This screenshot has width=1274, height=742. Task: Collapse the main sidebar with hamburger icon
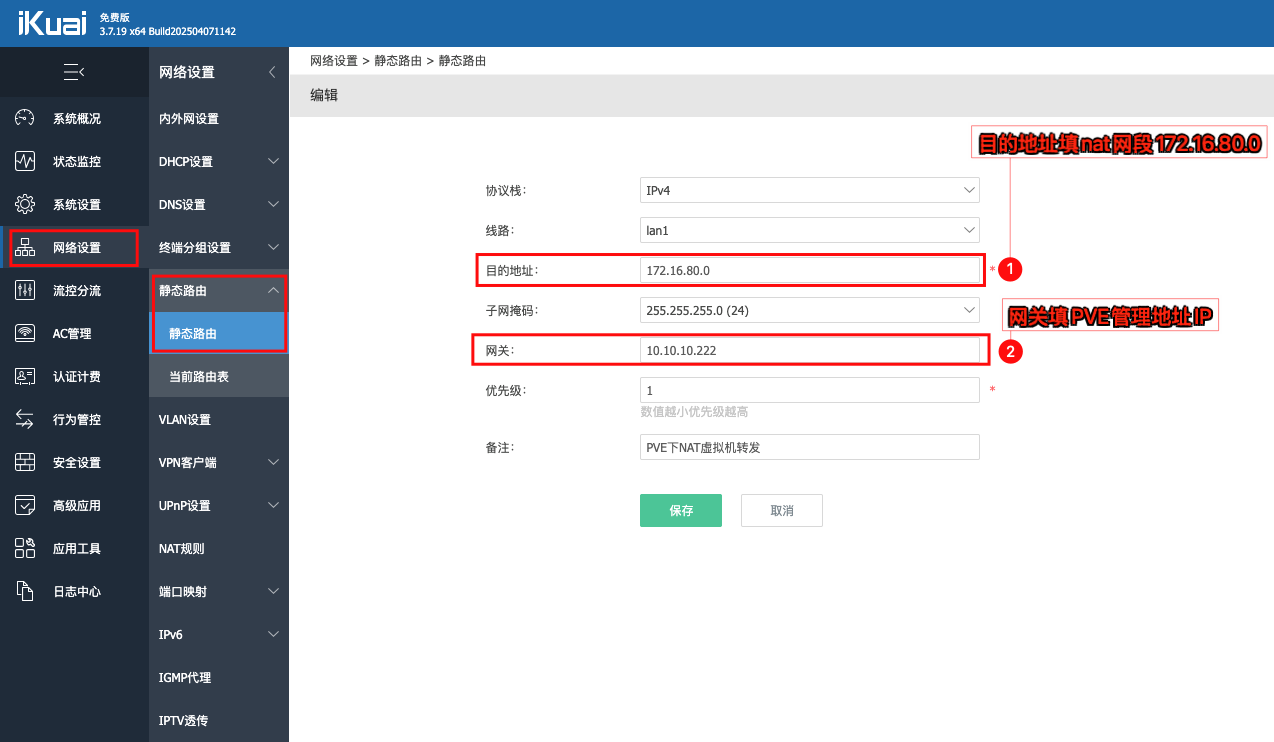73,72
